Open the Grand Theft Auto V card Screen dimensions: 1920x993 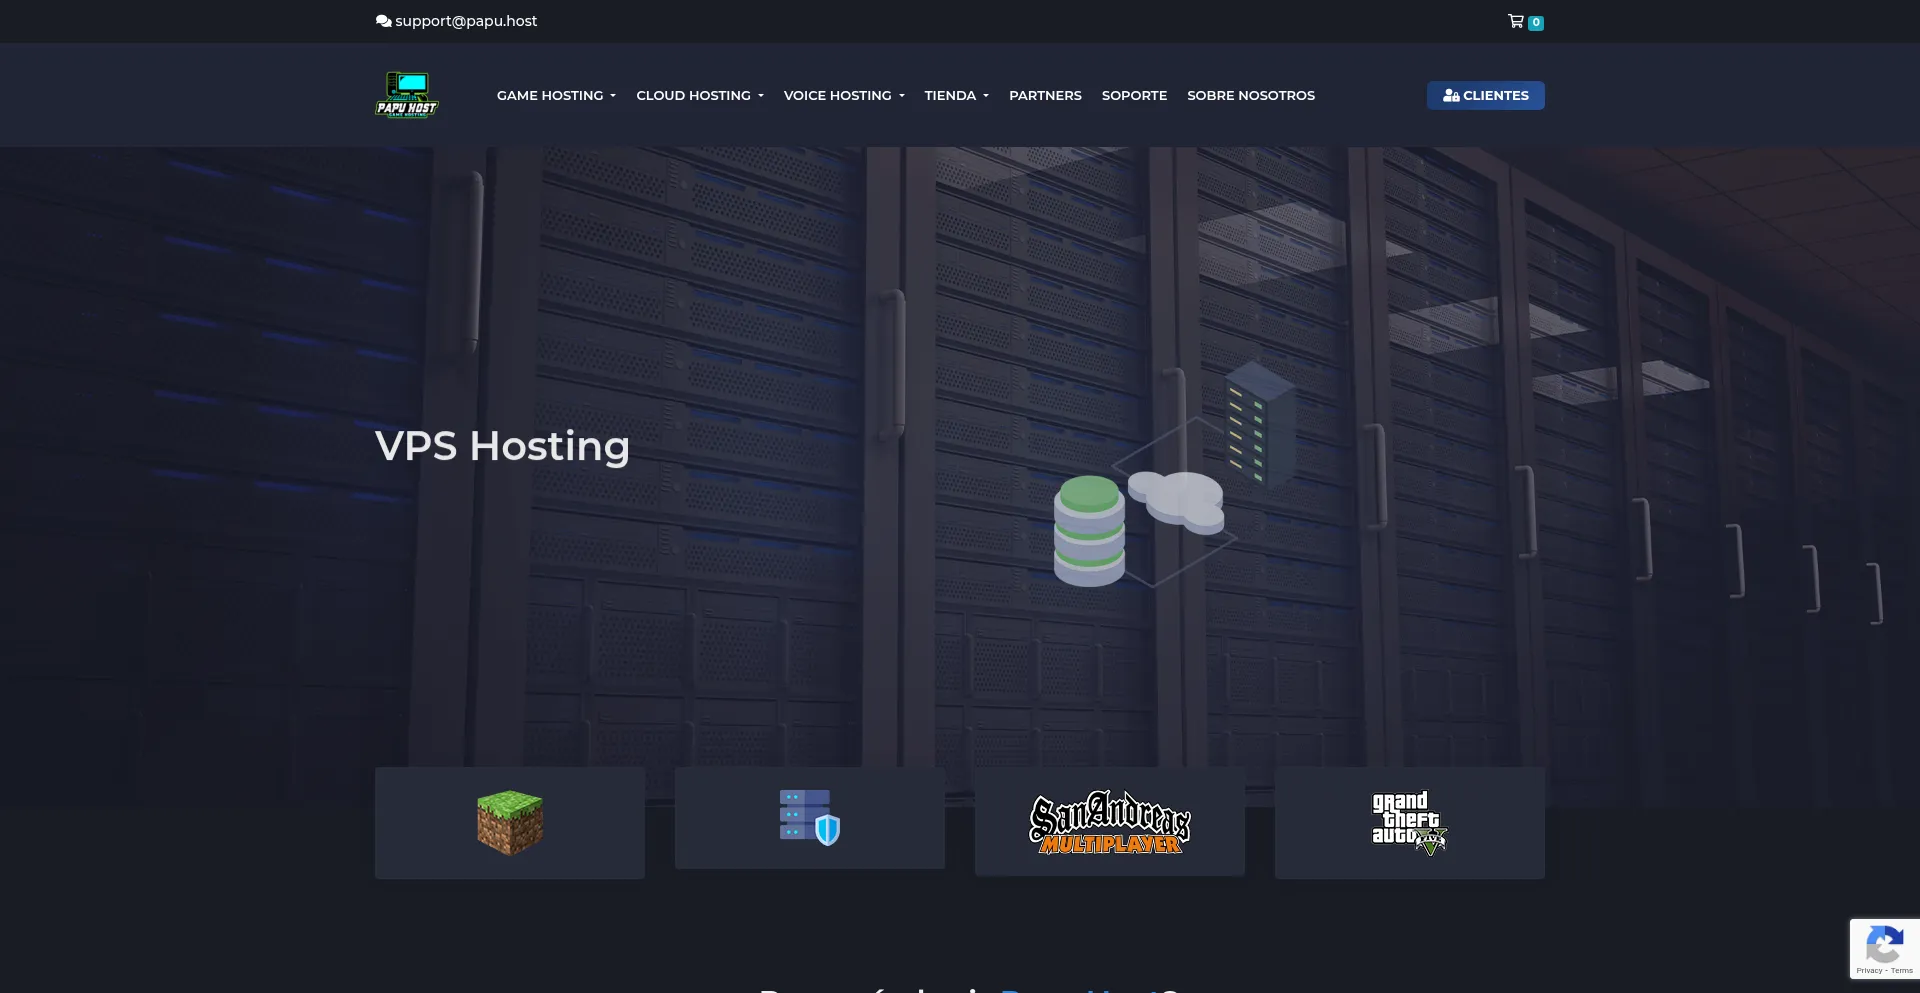tap(1409, 823)
